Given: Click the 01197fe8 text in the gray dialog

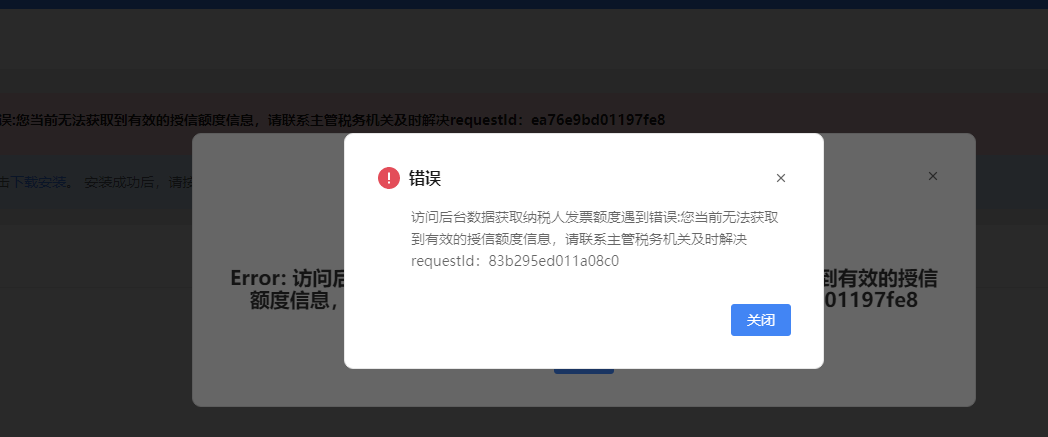Looking at the screenshot, I should [x=871, y=300].
